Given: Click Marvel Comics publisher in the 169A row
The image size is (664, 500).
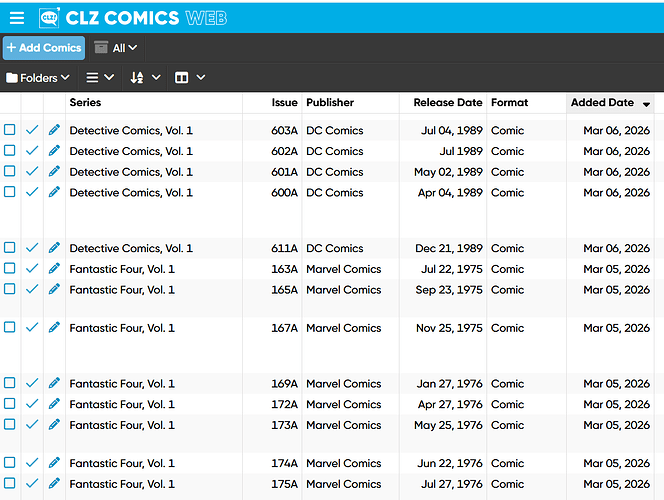Looking at the screenshot, I should click(x=343, y=384).
